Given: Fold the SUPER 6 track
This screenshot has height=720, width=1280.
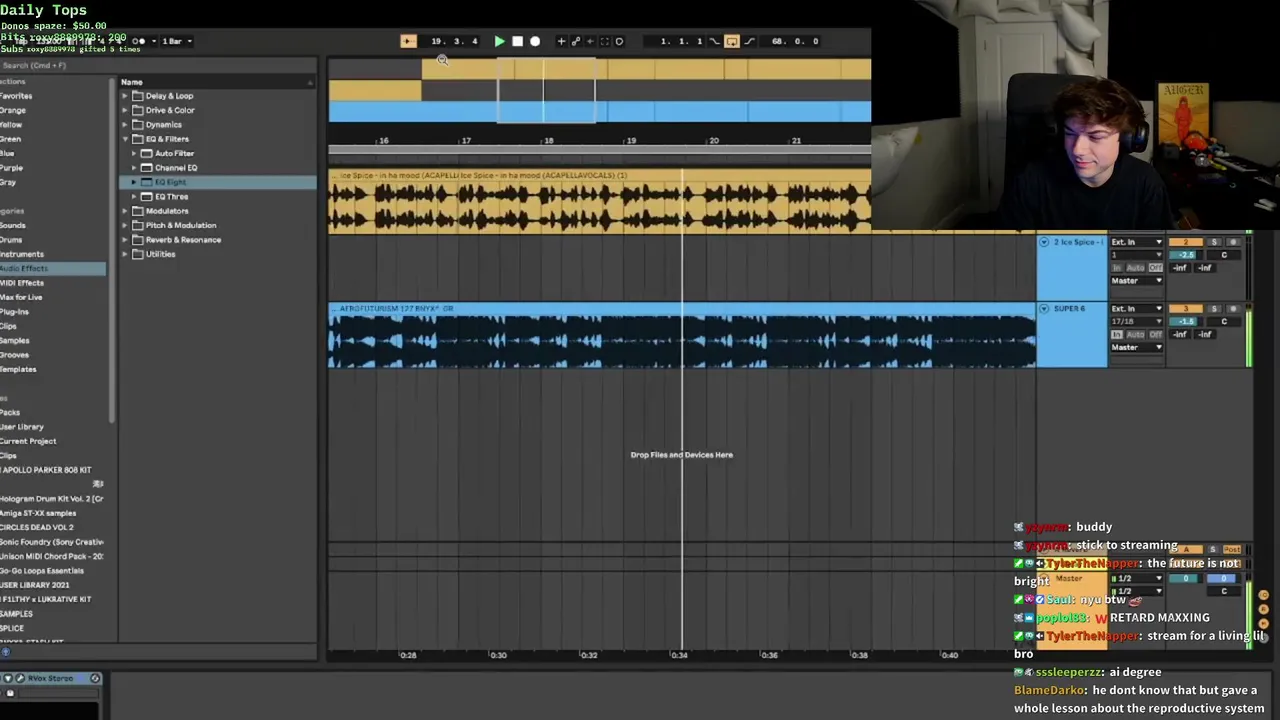Looking at the screenshot, I should pyautogui.click(x=1044, y=309).
